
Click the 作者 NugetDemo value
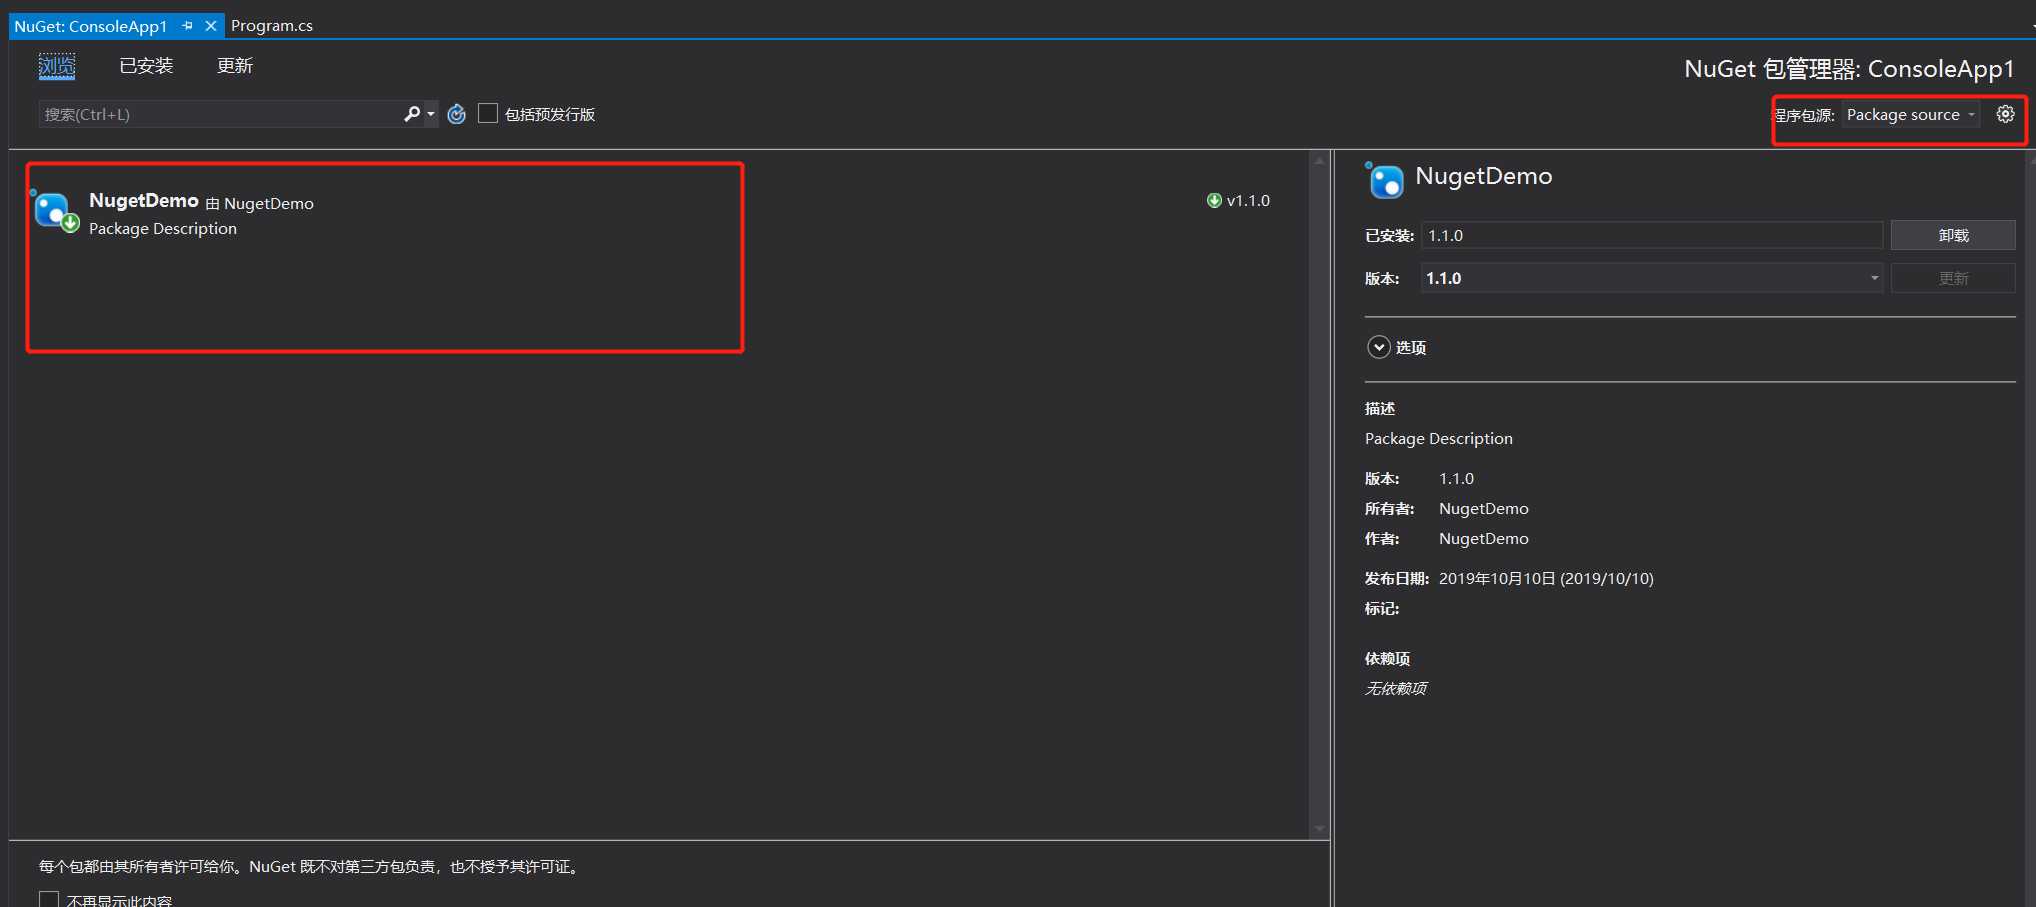1484,538
